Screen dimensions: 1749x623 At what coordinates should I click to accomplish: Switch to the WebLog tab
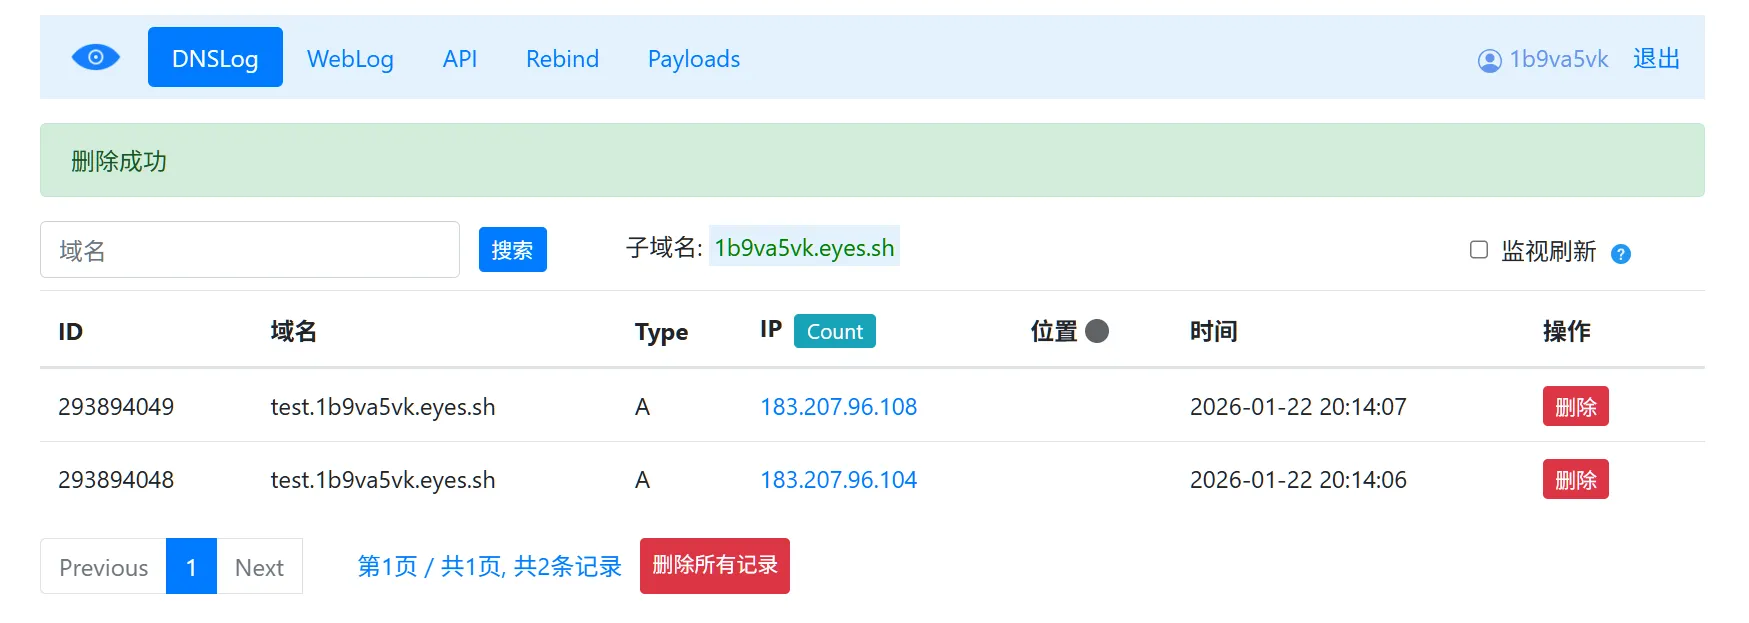point(350,59)
